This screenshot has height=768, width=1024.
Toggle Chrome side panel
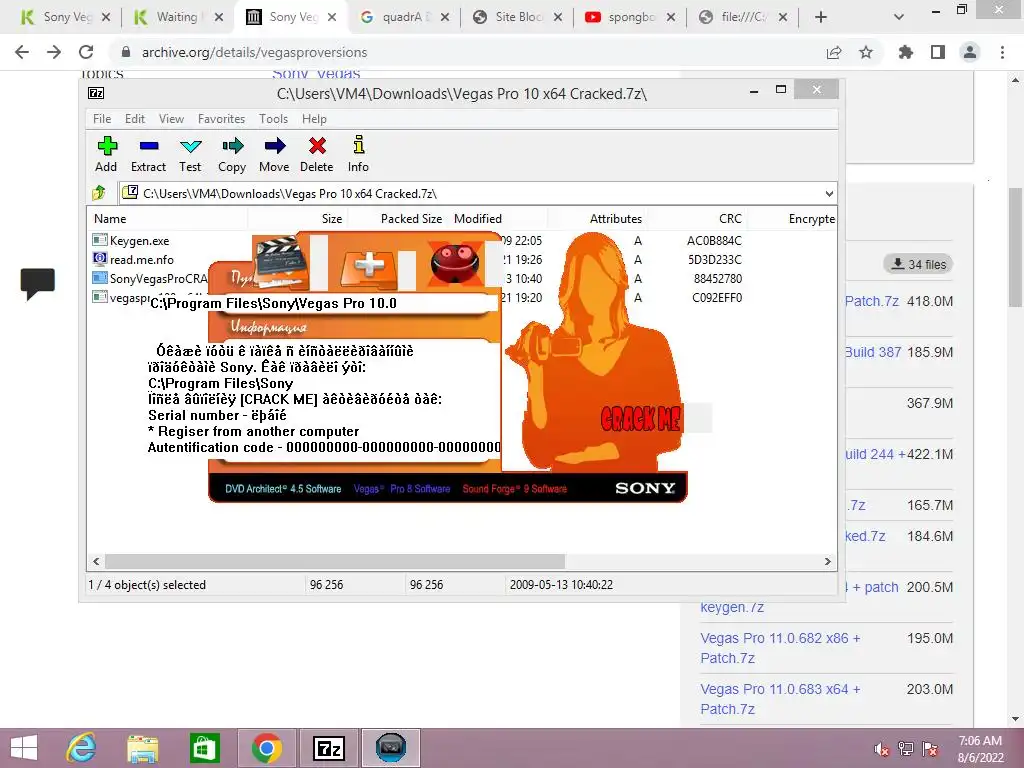[x=938, y=52]
